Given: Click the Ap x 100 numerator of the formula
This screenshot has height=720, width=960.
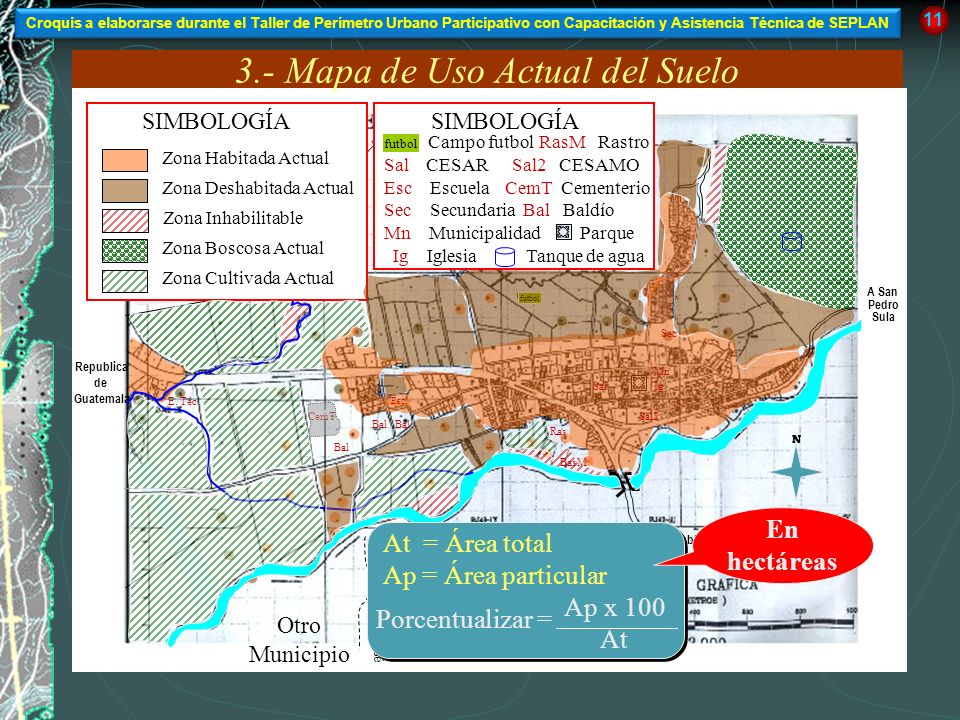Looking at the screenshot, I should coord(614,607).
